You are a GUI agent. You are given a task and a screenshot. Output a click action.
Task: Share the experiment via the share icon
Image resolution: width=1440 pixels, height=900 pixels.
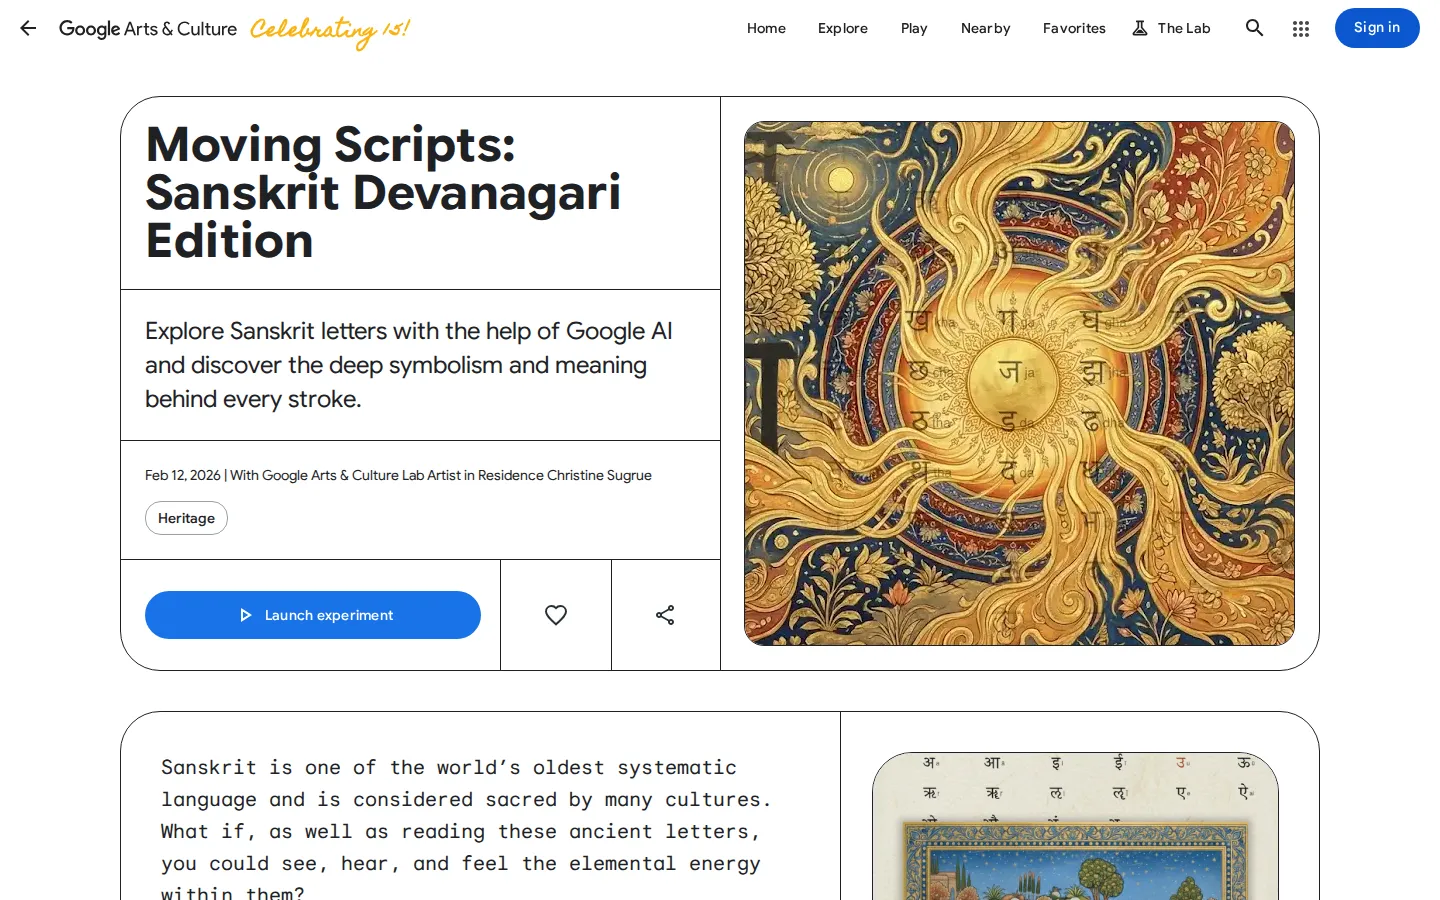(x=665, y=615)
